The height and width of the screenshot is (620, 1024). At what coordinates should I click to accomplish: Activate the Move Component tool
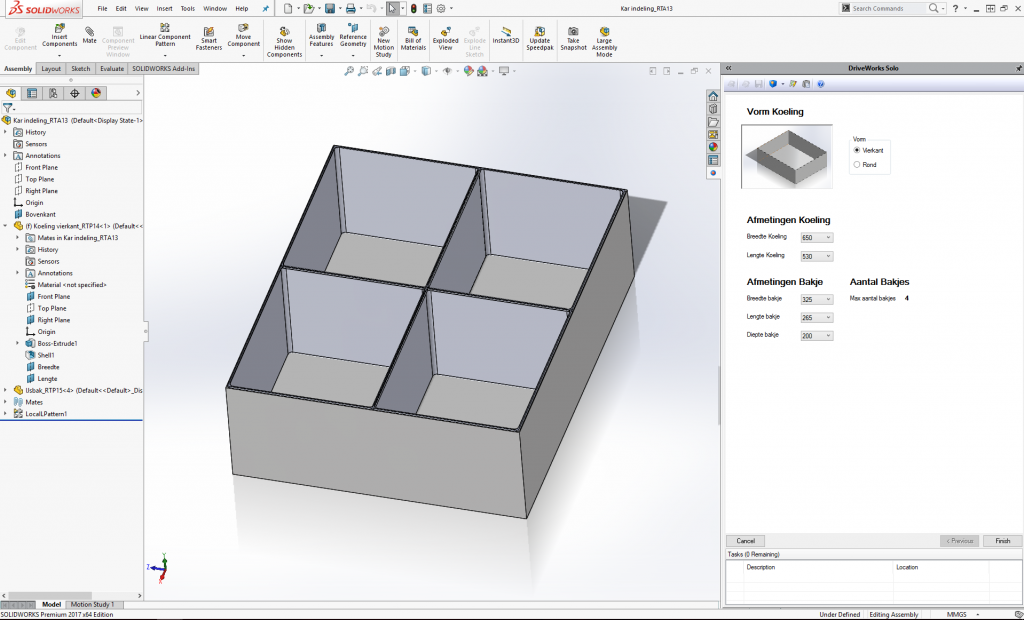[244, 35]
